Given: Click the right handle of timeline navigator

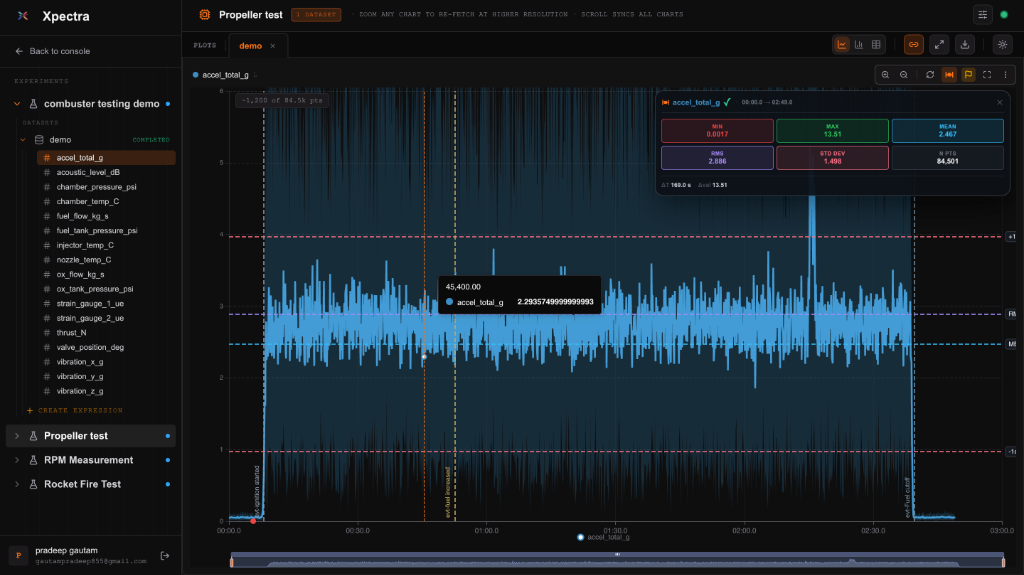Looking at the screenshot, I should (1004, 561).
